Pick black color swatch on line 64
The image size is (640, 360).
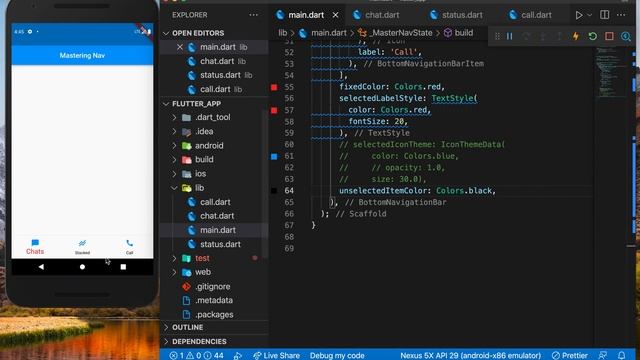click(x=274, y=191)
